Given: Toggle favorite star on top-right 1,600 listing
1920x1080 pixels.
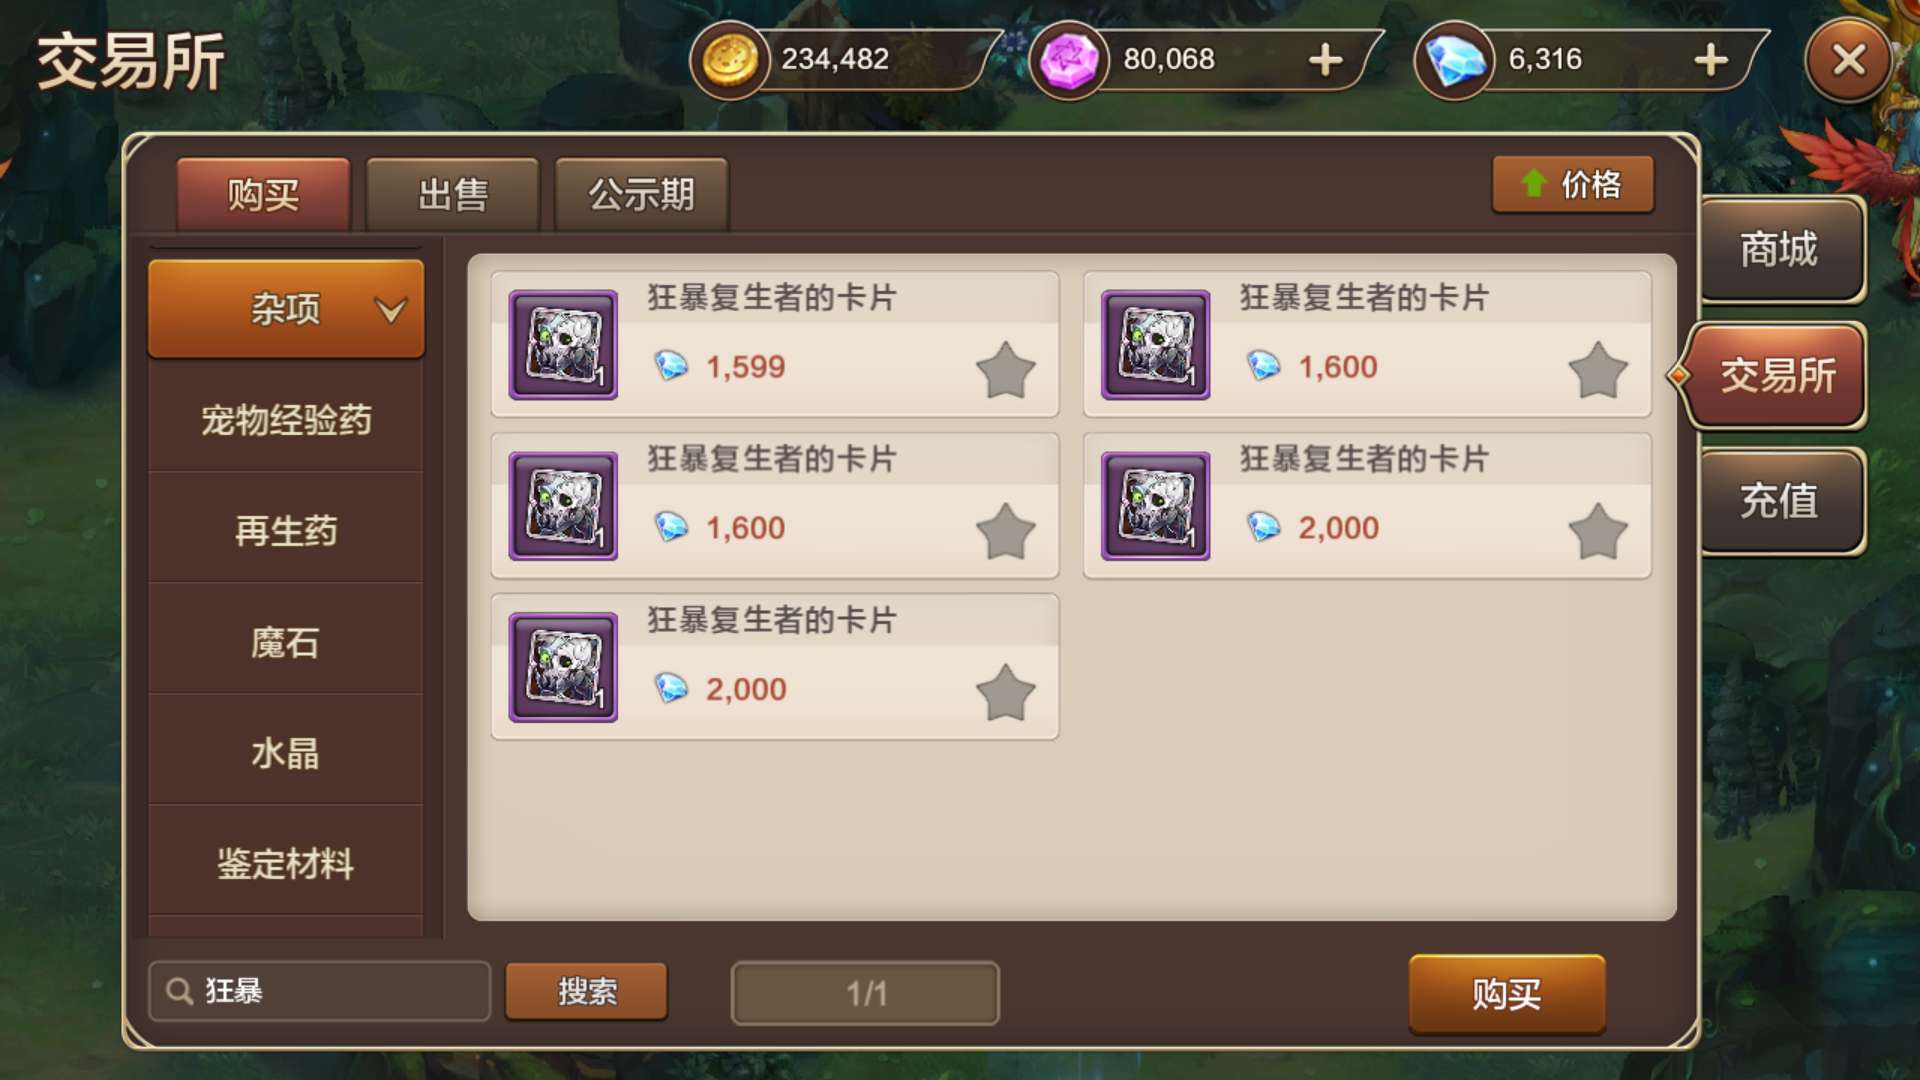Looking at the screenshot, I should (x=1598, y=370).
